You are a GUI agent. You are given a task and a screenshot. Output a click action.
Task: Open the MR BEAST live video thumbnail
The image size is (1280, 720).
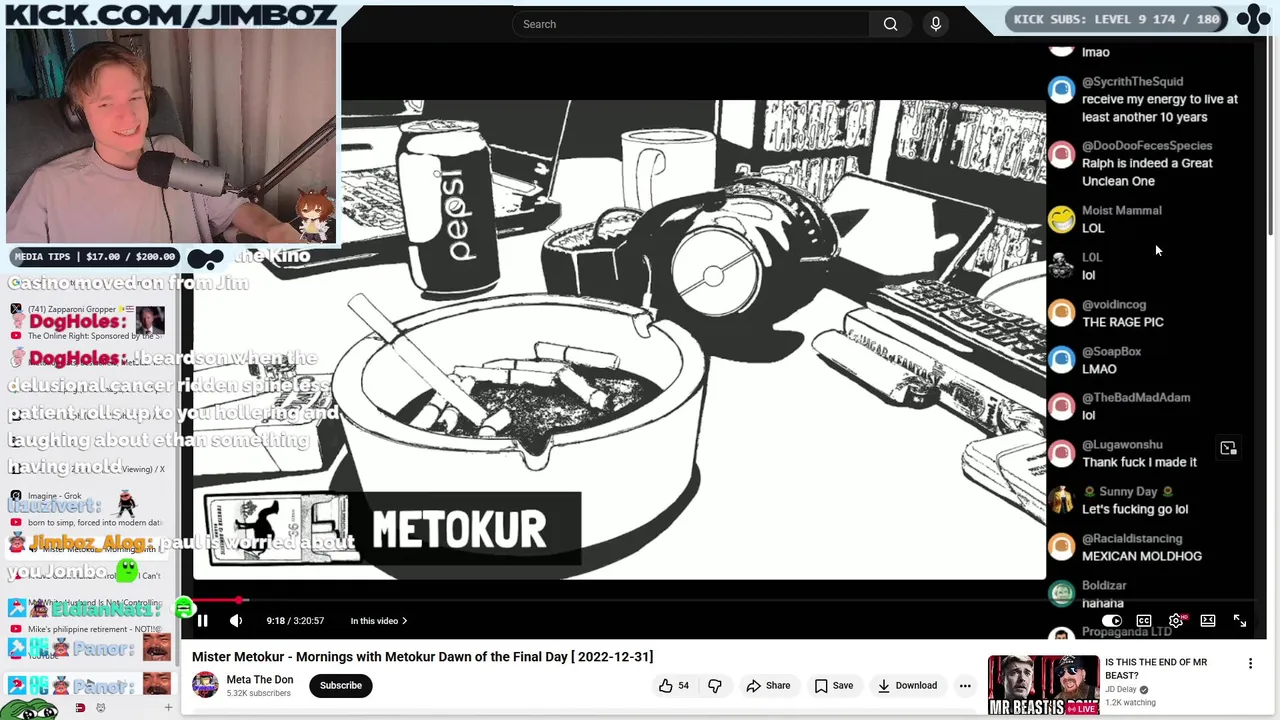(1043, 686)
